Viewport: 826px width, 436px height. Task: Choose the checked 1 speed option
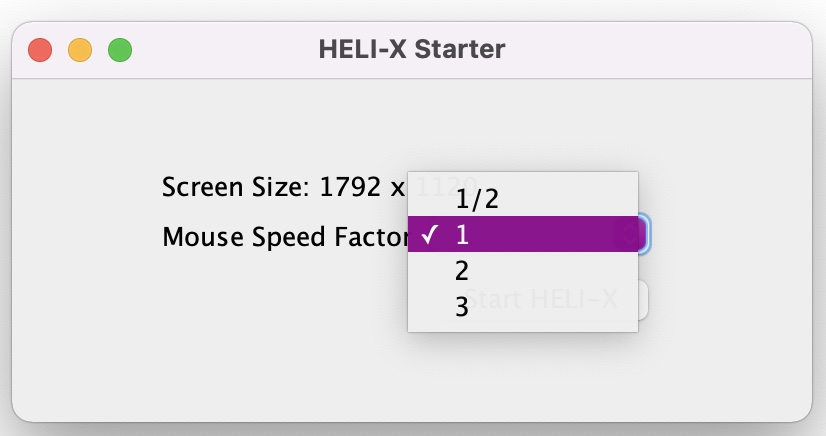463,235
